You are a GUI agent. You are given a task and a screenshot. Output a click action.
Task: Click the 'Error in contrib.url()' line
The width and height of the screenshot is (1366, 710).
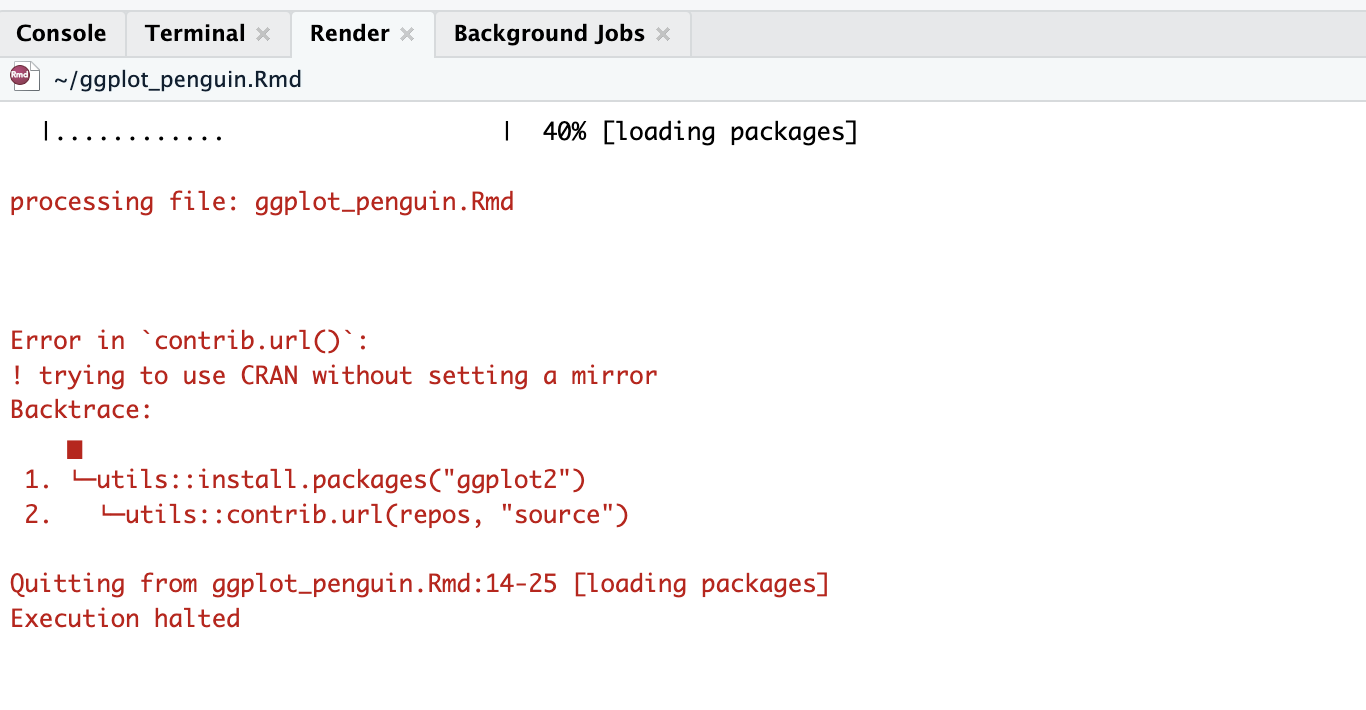tap(190, 341)
